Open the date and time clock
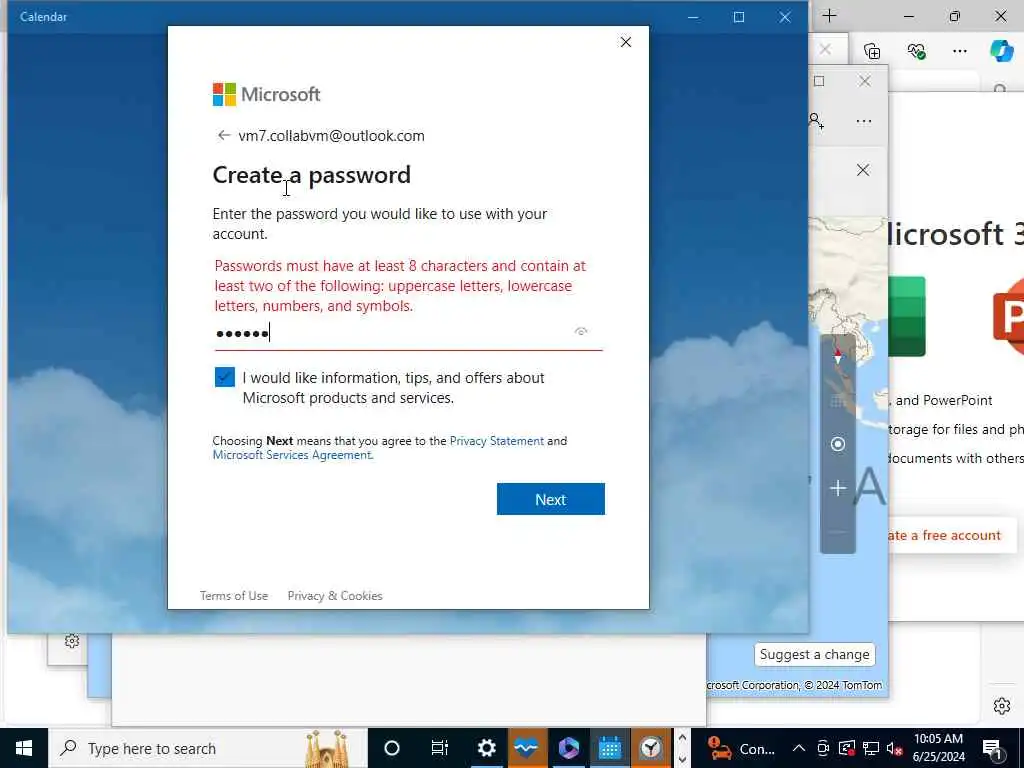Screen dimensions: 1024x768 [938, 748]
